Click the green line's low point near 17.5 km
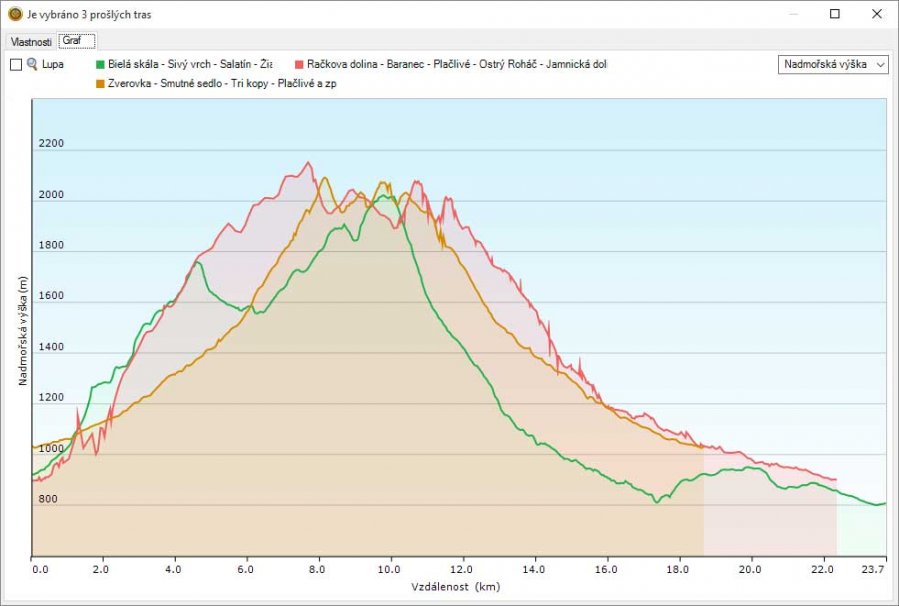Viewport: 899px width, 606px height. click(x=656, y=501)
